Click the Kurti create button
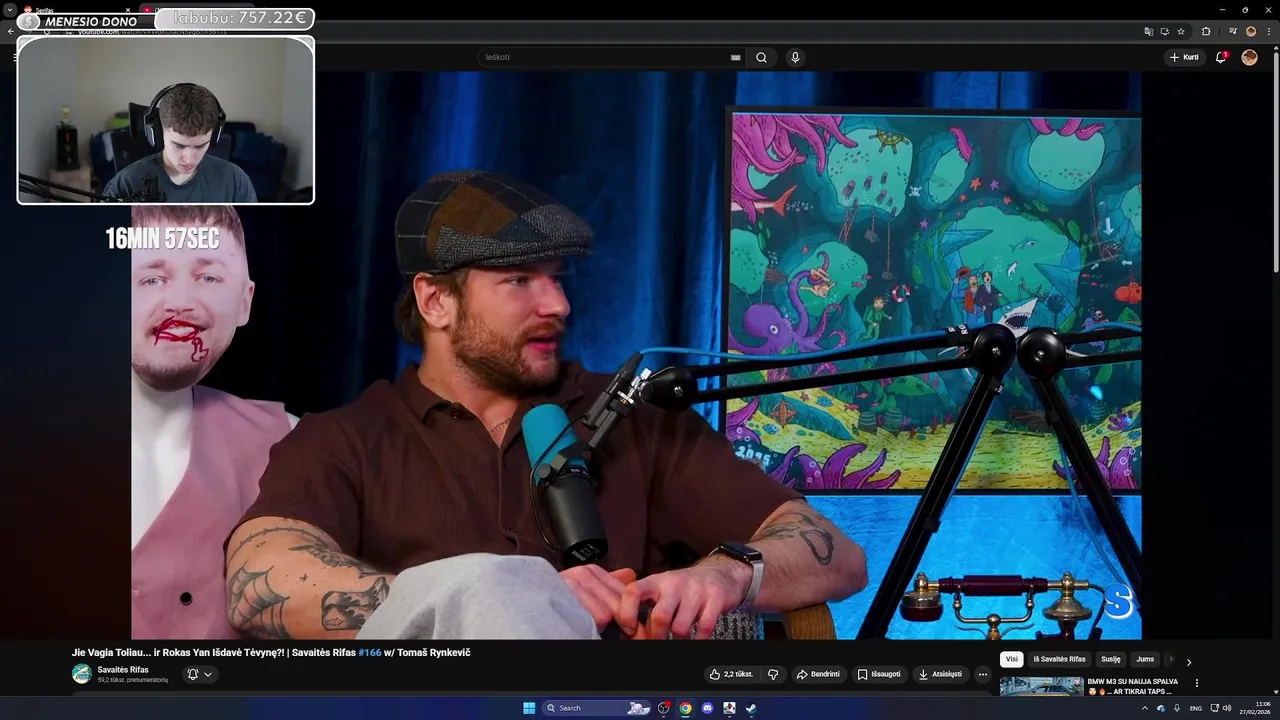 coord(1185,57)
